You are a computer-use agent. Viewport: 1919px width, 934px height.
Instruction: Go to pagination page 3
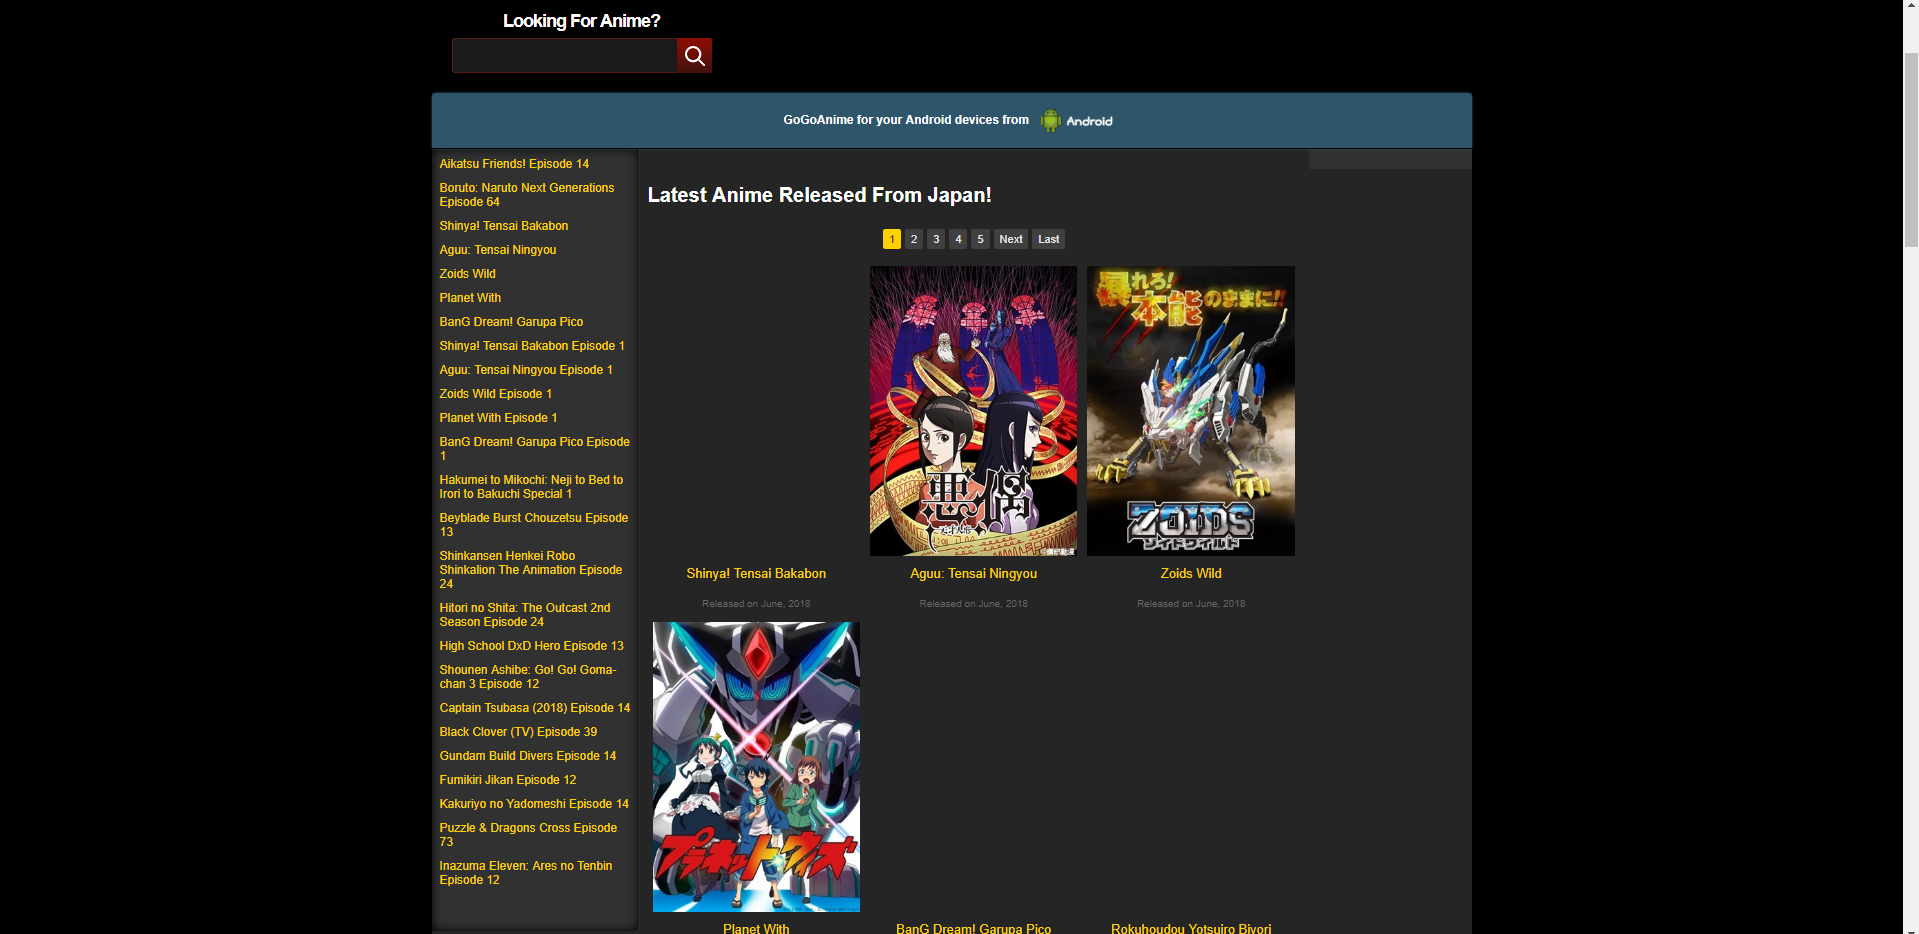[x=936, y=239]
